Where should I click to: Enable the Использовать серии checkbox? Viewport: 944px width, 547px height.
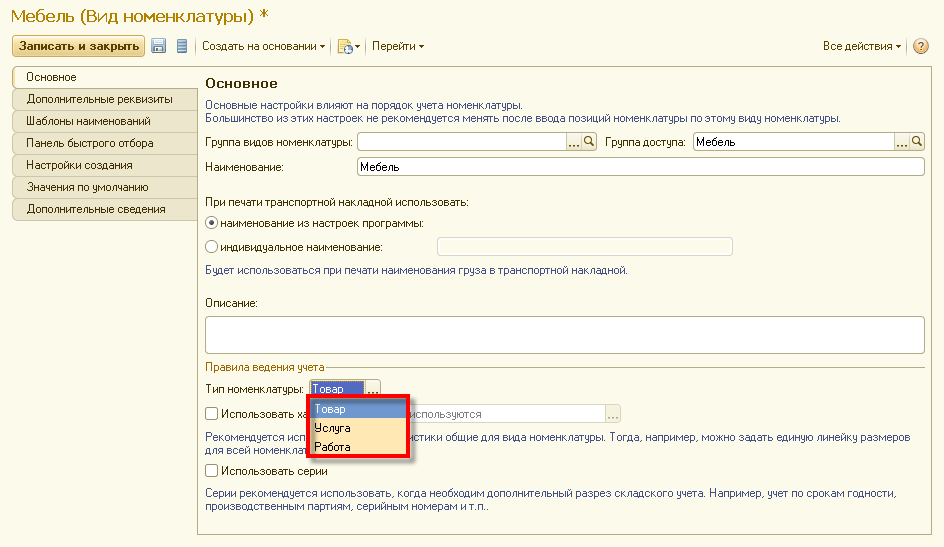tap(211, 471)
